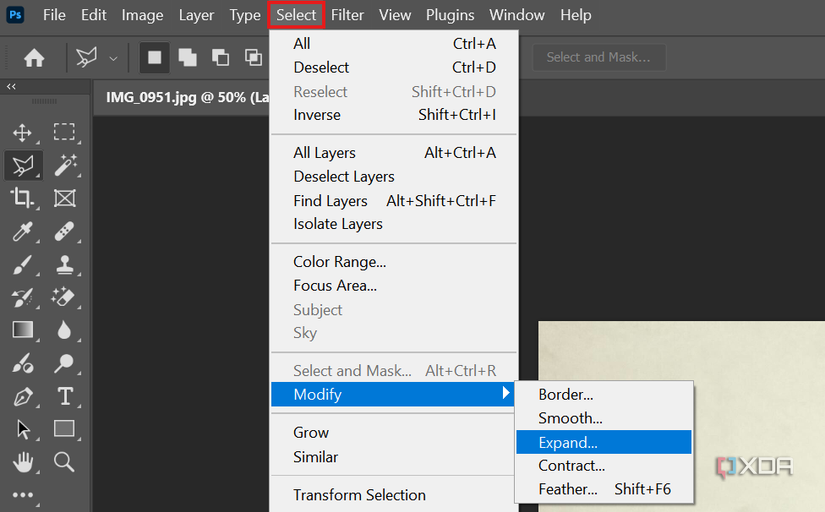Screen dimensions: 825x512
Task: Select the Gradient tool
Action: click(23, 330)
